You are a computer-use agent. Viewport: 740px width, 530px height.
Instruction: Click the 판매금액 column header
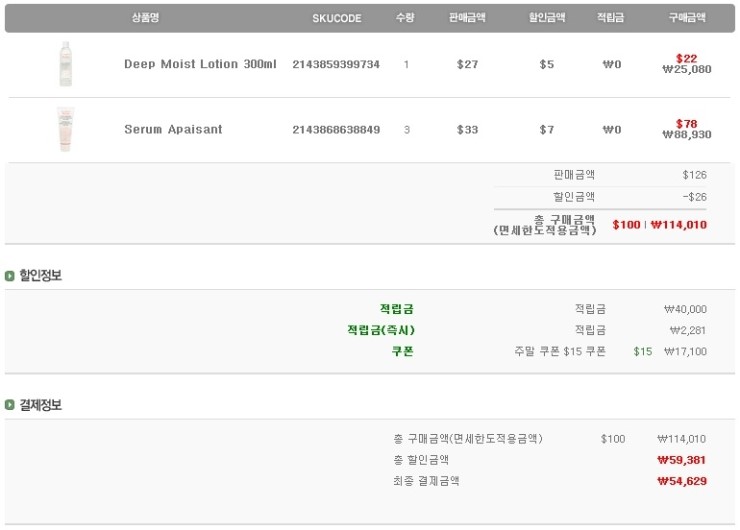point(467,18)
